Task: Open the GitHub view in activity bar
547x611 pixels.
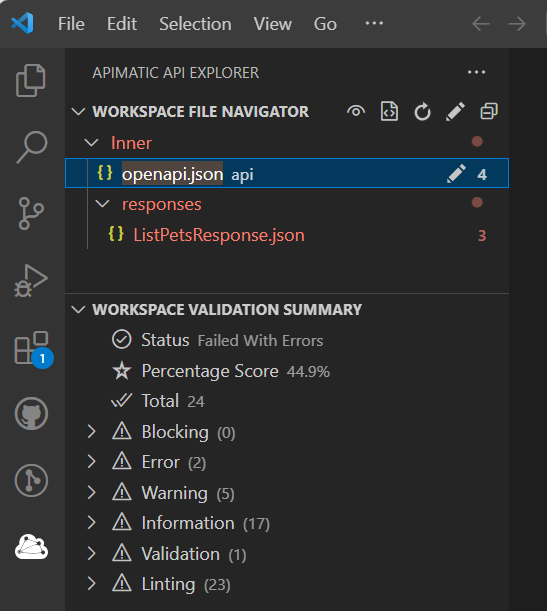Action: coord(31,413)
